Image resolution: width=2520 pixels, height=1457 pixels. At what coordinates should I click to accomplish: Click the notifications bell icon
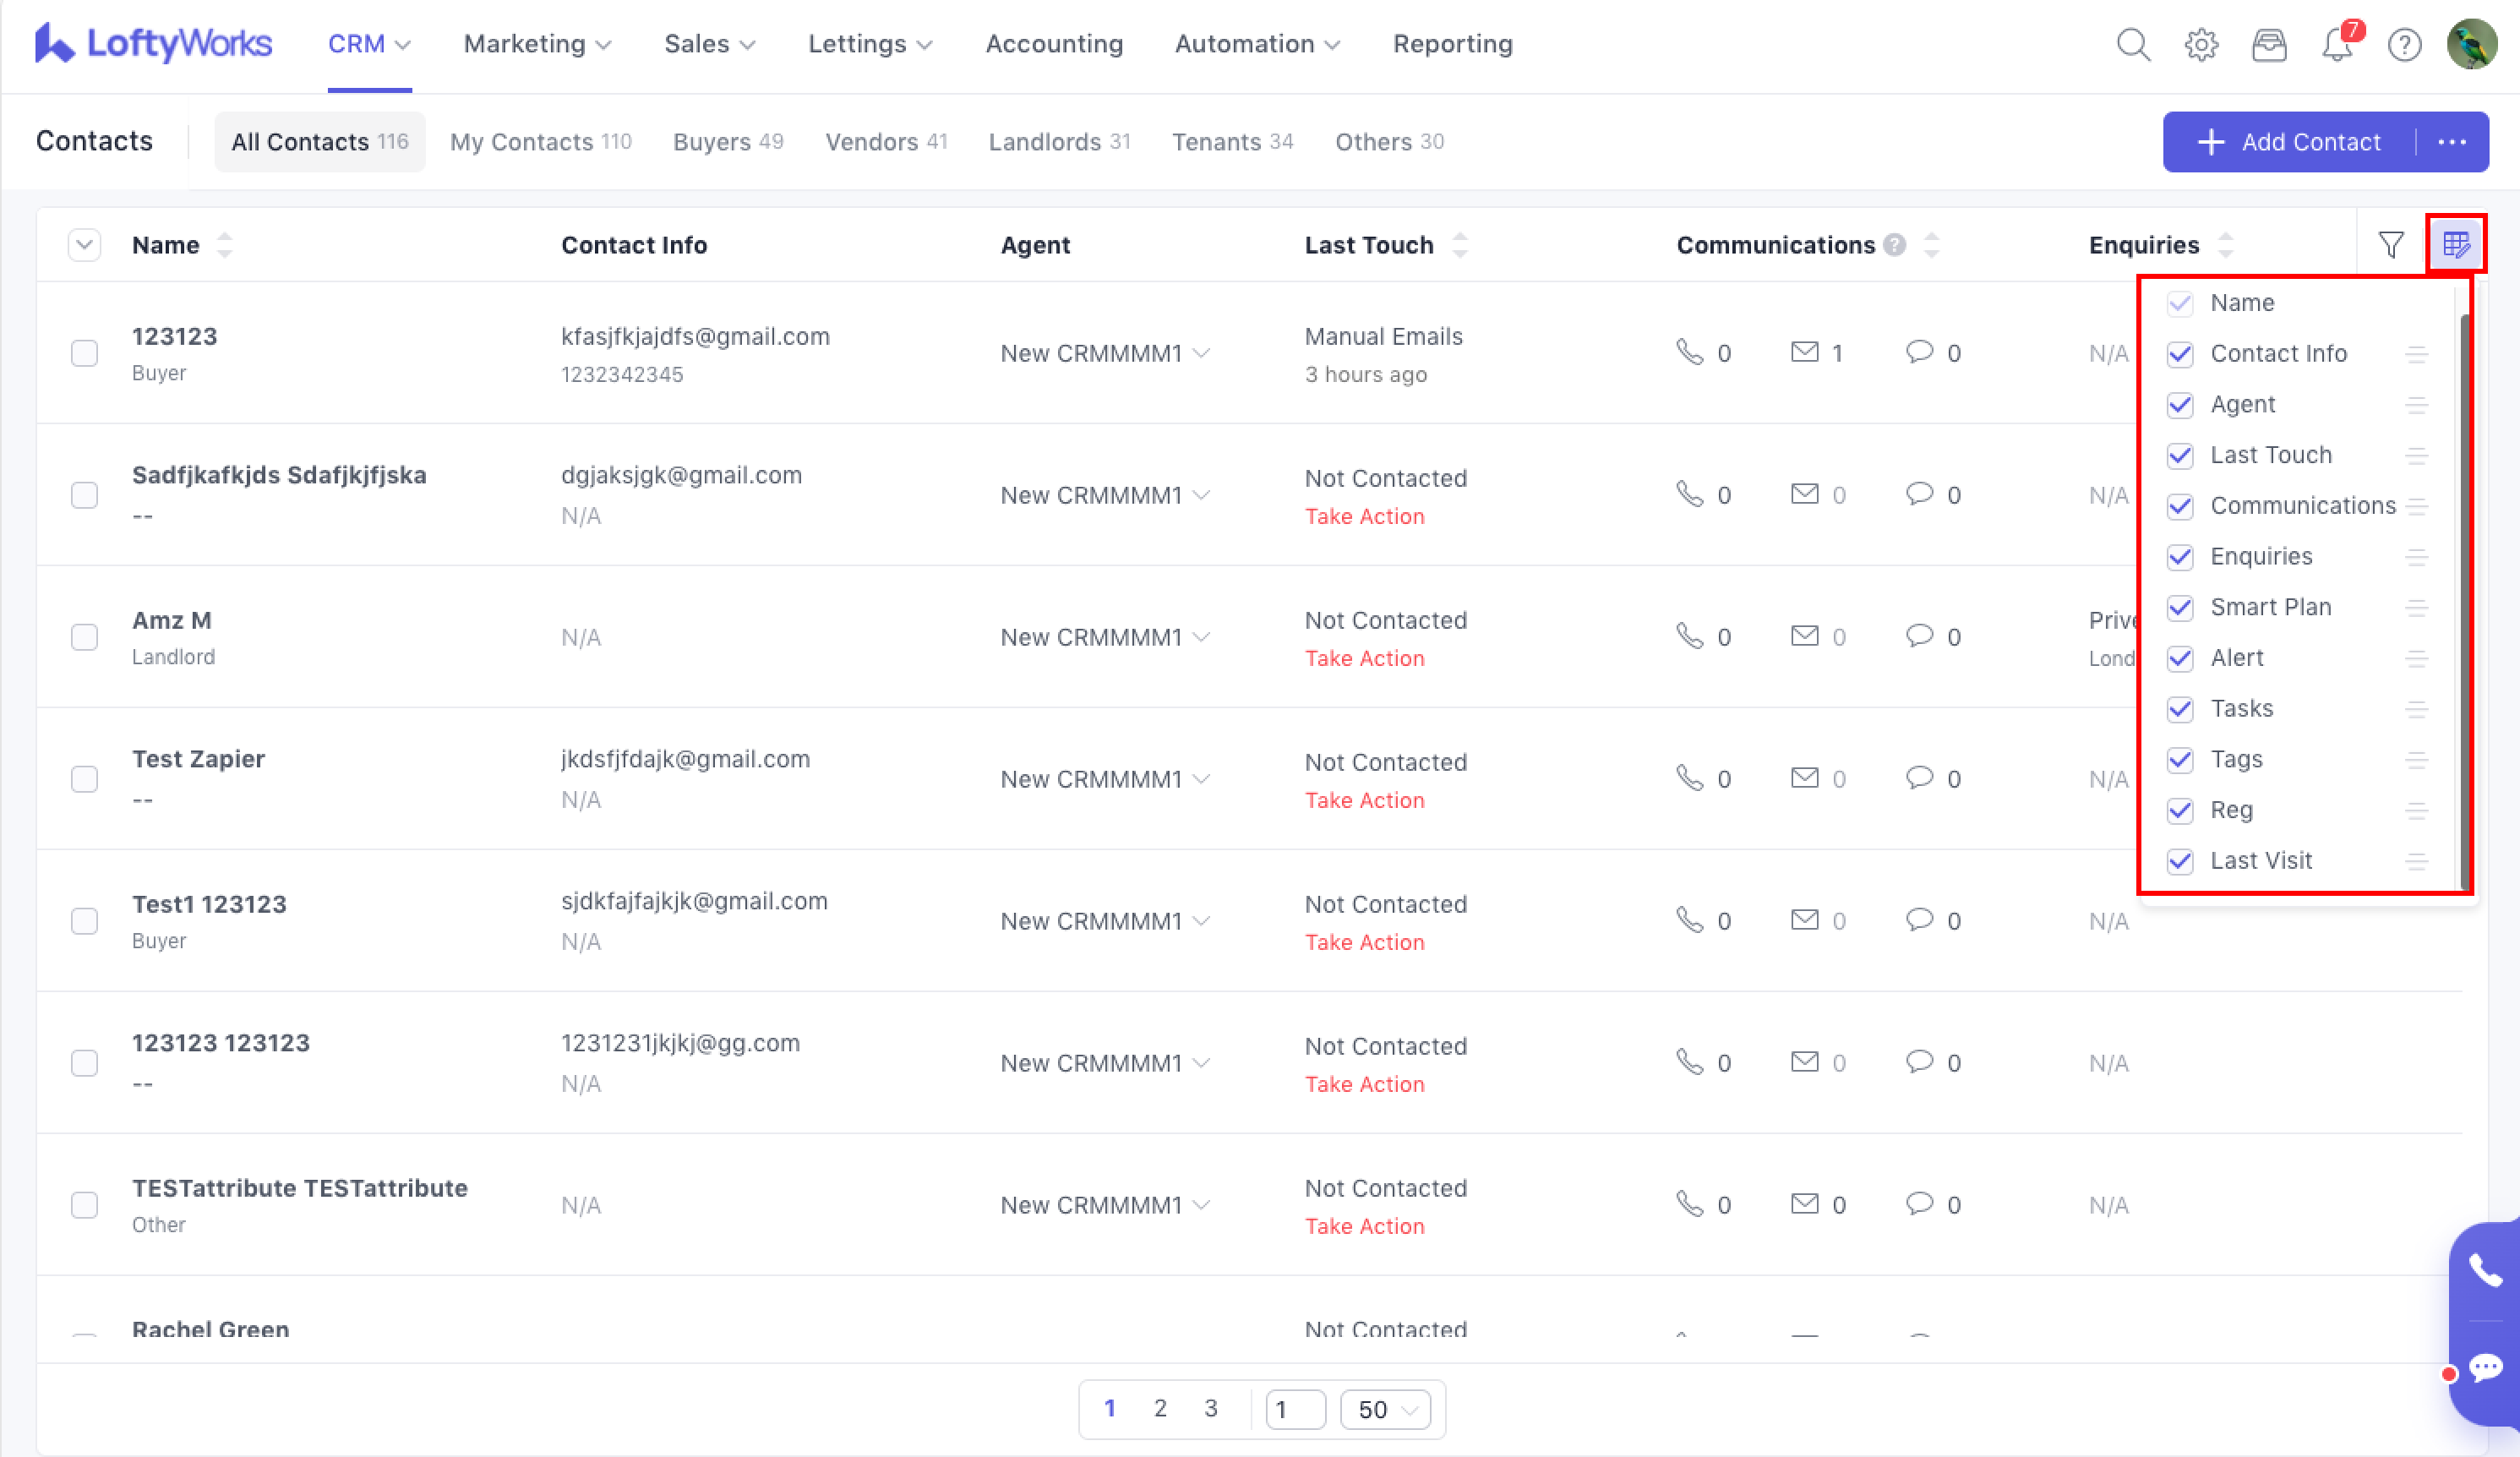(x=2337, y=45)
